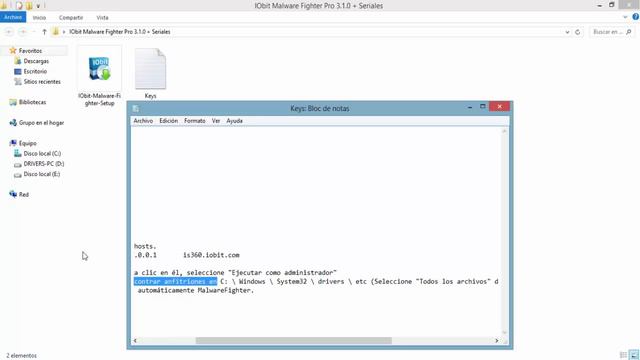Switch to the Vista ribbon tab

point(102,18)
